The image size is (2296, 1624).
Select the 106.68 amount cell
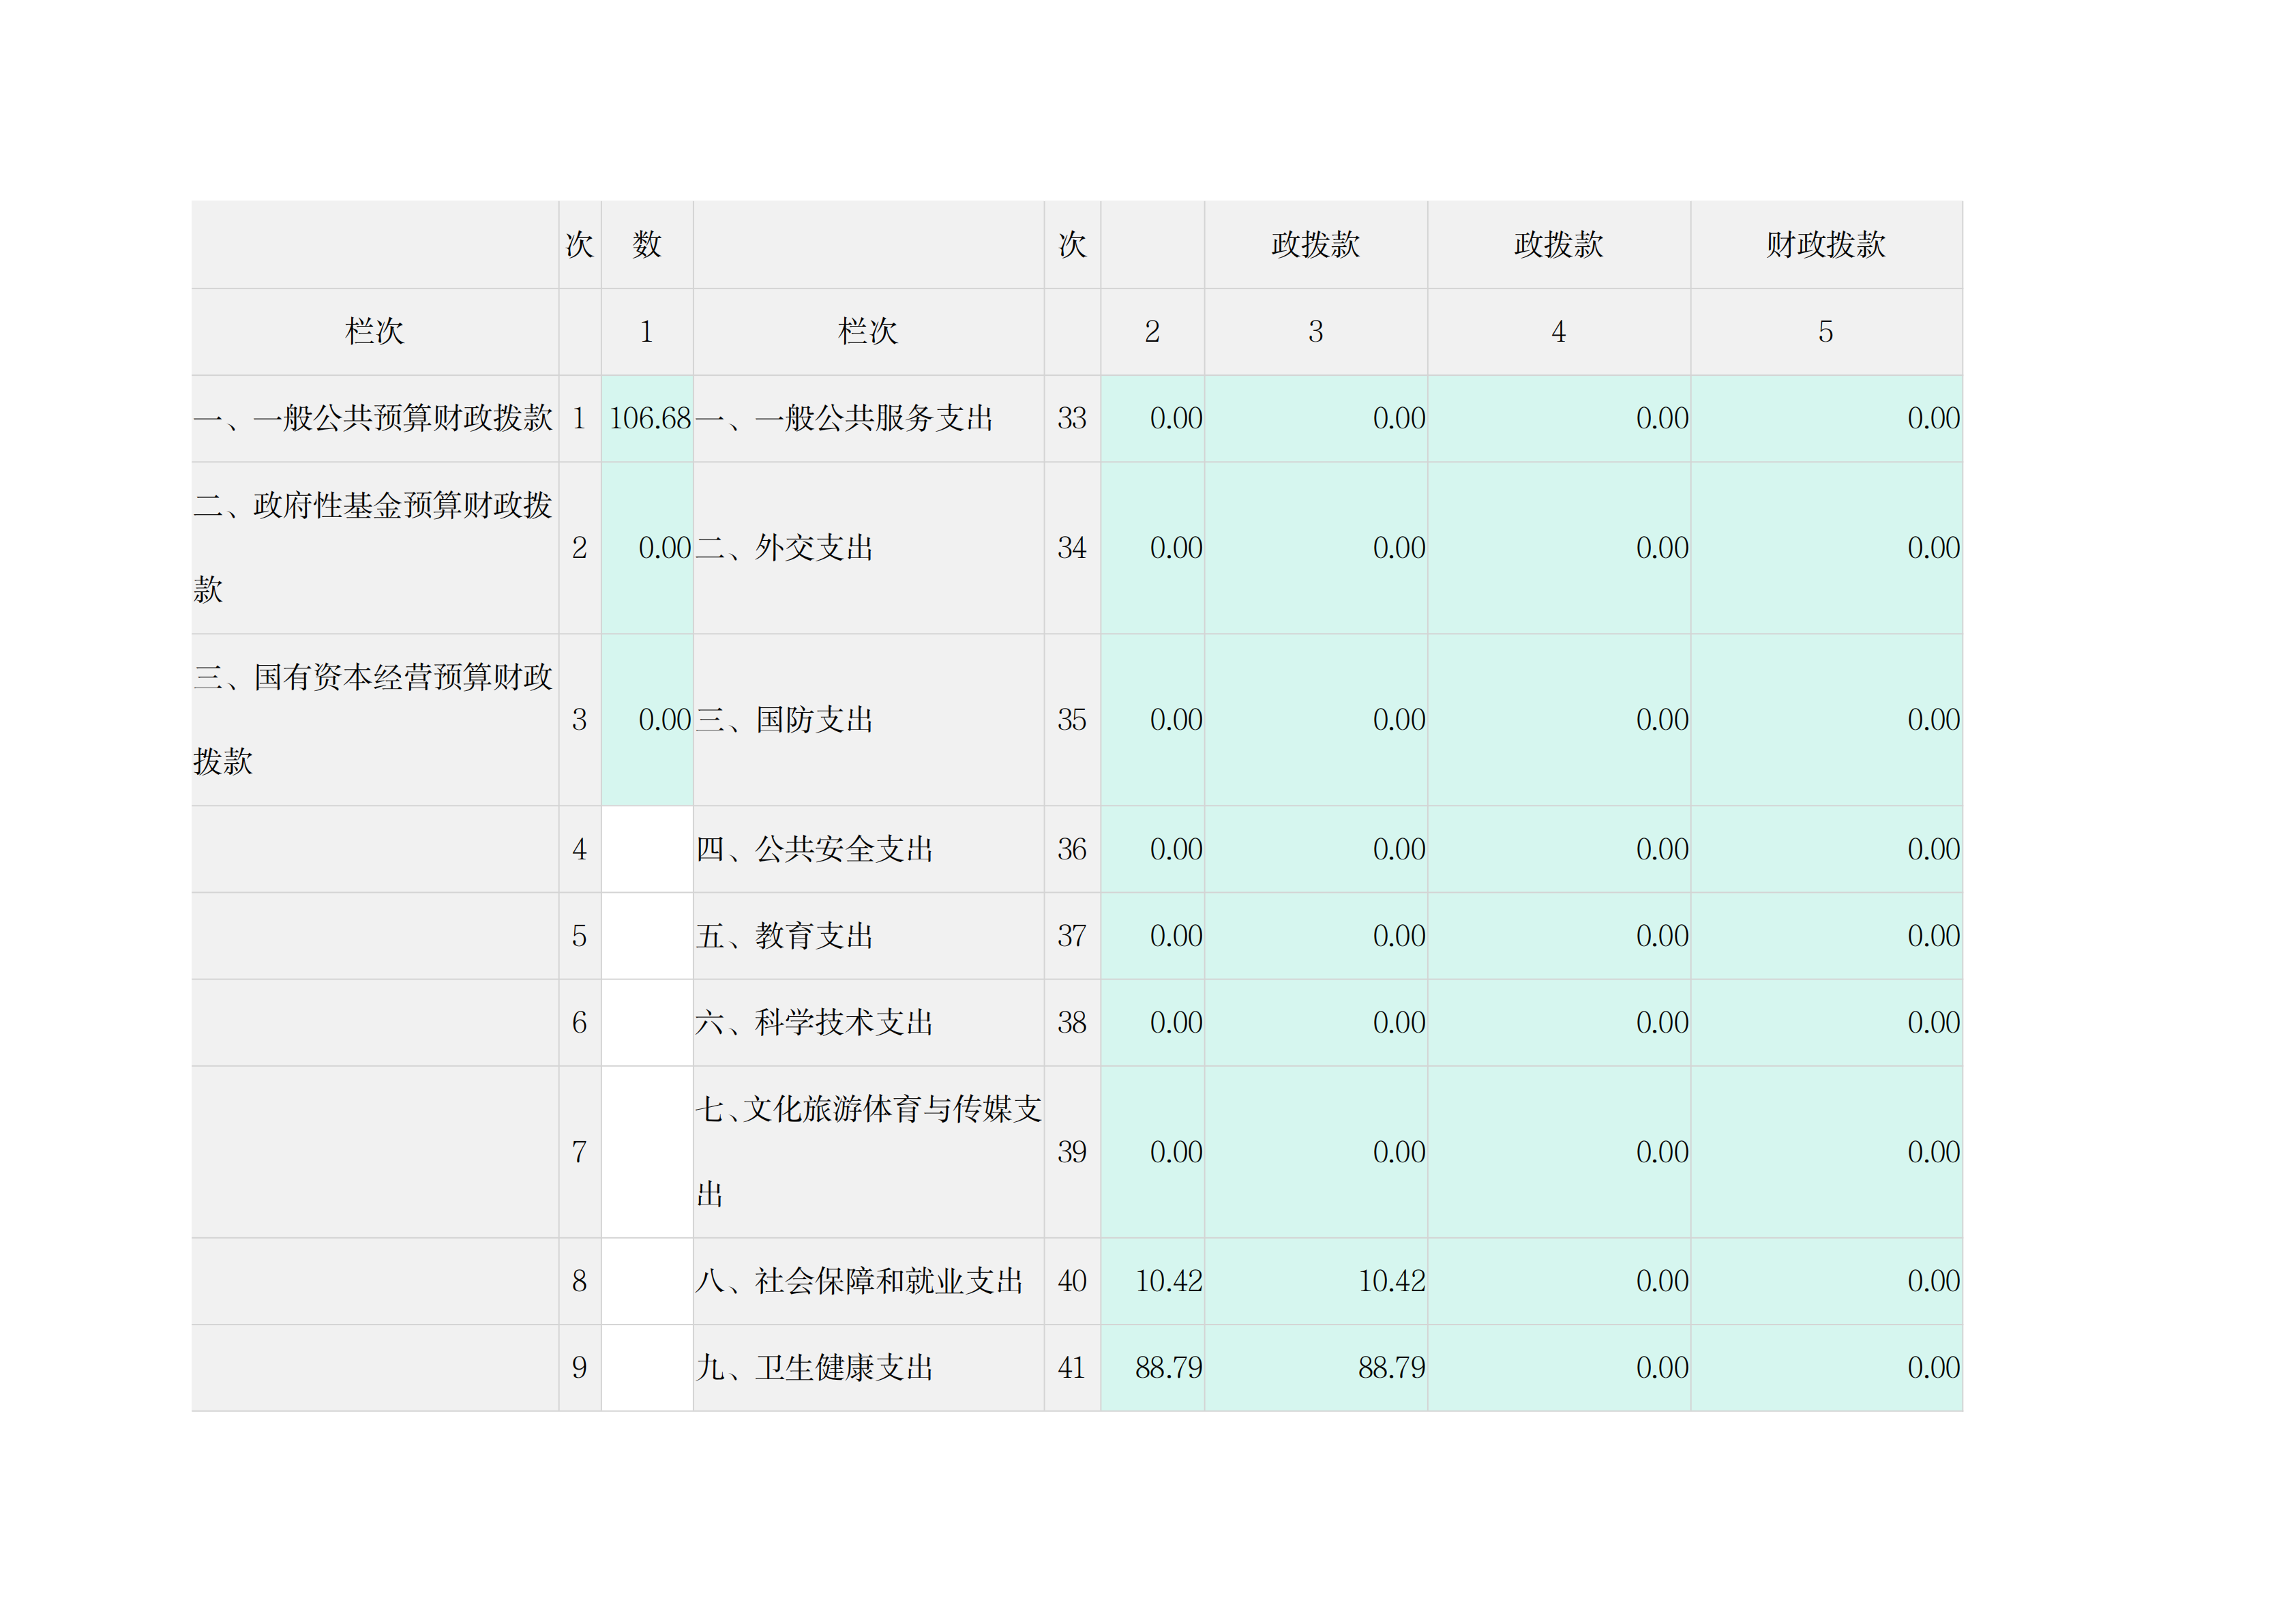pyautogui.click(x=647, y=418)
